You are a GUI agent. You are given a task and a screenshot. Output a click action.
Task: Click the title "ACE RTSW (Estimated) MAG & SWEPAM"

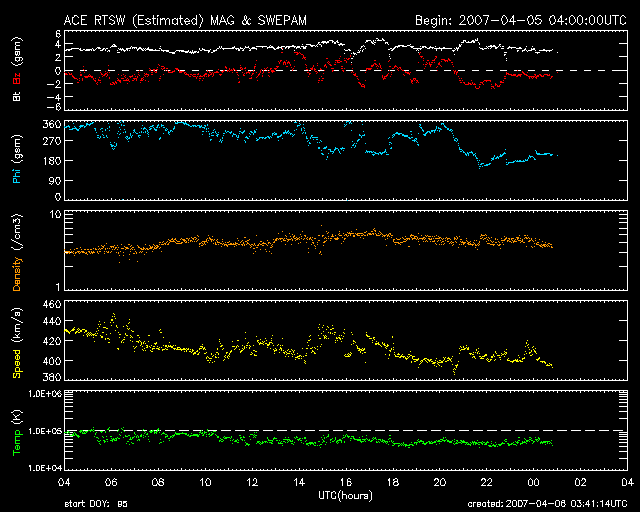tap(185, 20)
